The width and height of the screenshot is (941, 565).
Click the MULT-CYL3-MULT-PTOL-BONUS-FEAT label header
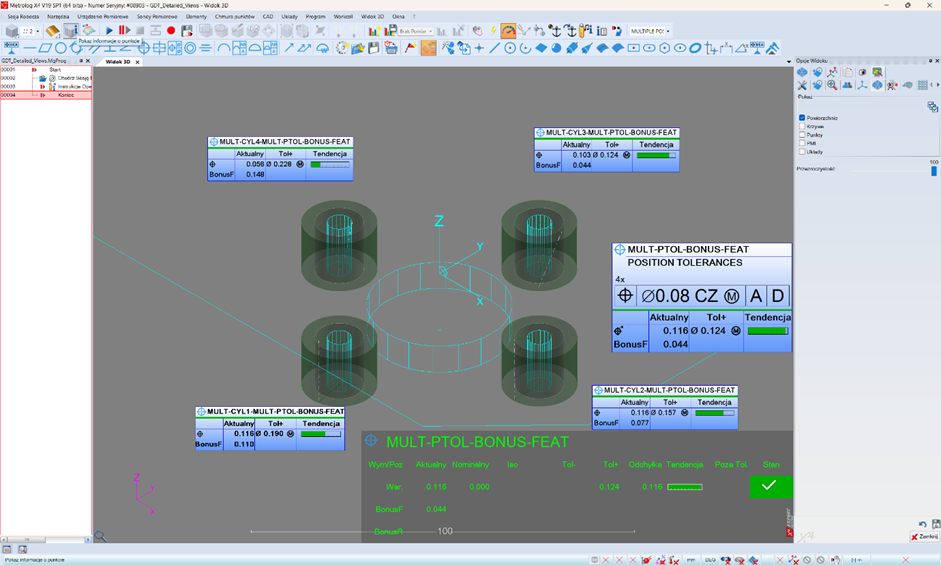tap(607, 132)
